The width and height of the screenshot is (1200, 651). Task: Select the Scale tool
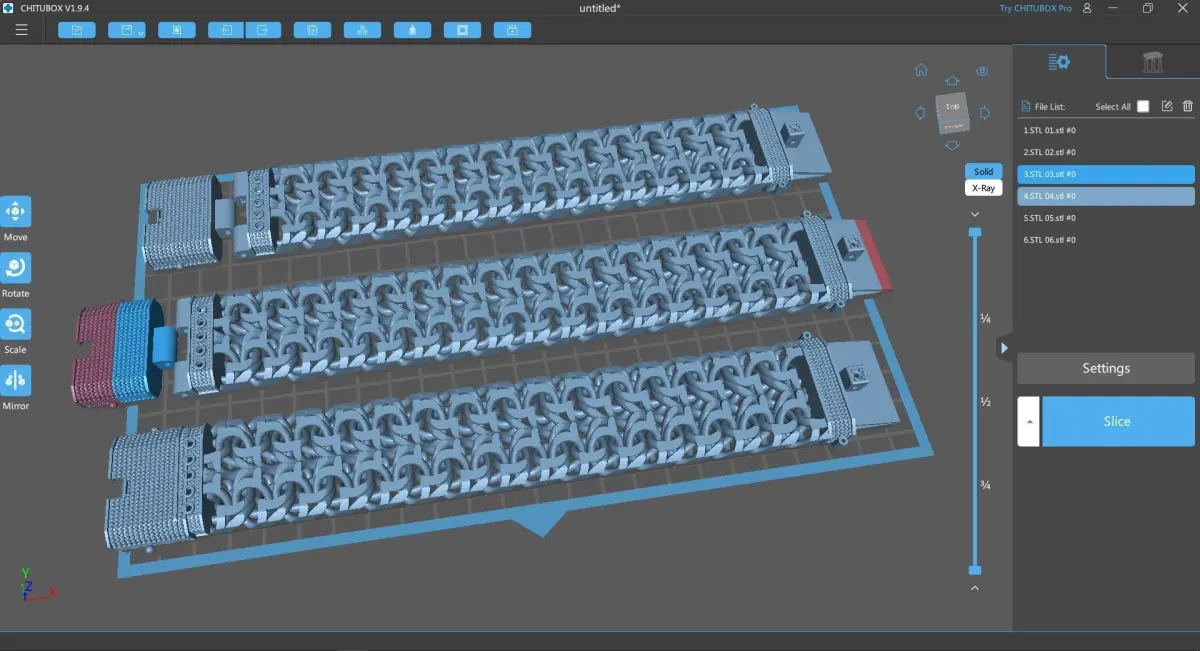click(15, 324)
